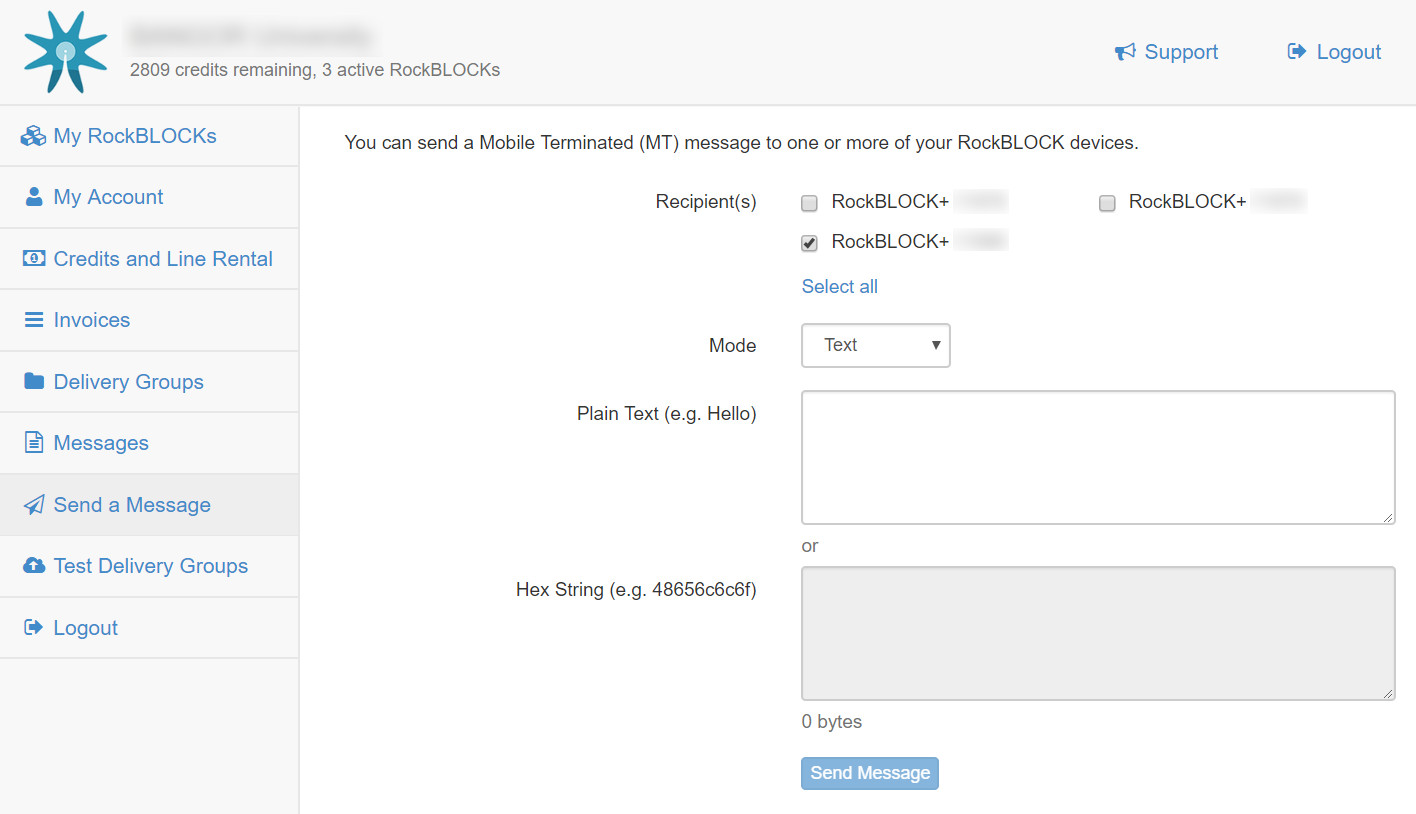Click the paper plane icon beside Send a Message
The image size is (1416, 814).
coord(34,505)
